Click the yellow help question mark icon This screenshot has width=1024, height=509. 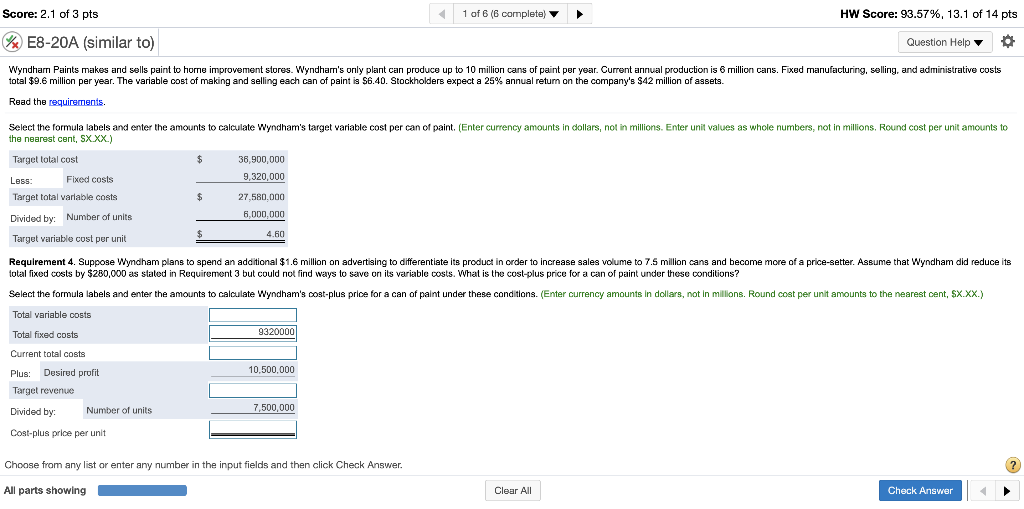(x=1013, y=465)
